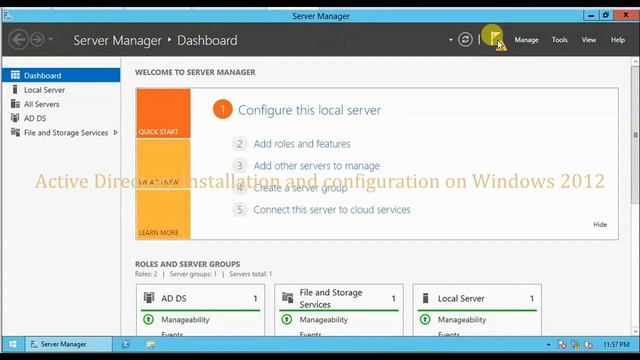Screen dimensions: 640x360
Task: Click the AD DS tile icon
Action: click(x=149, y=298)
